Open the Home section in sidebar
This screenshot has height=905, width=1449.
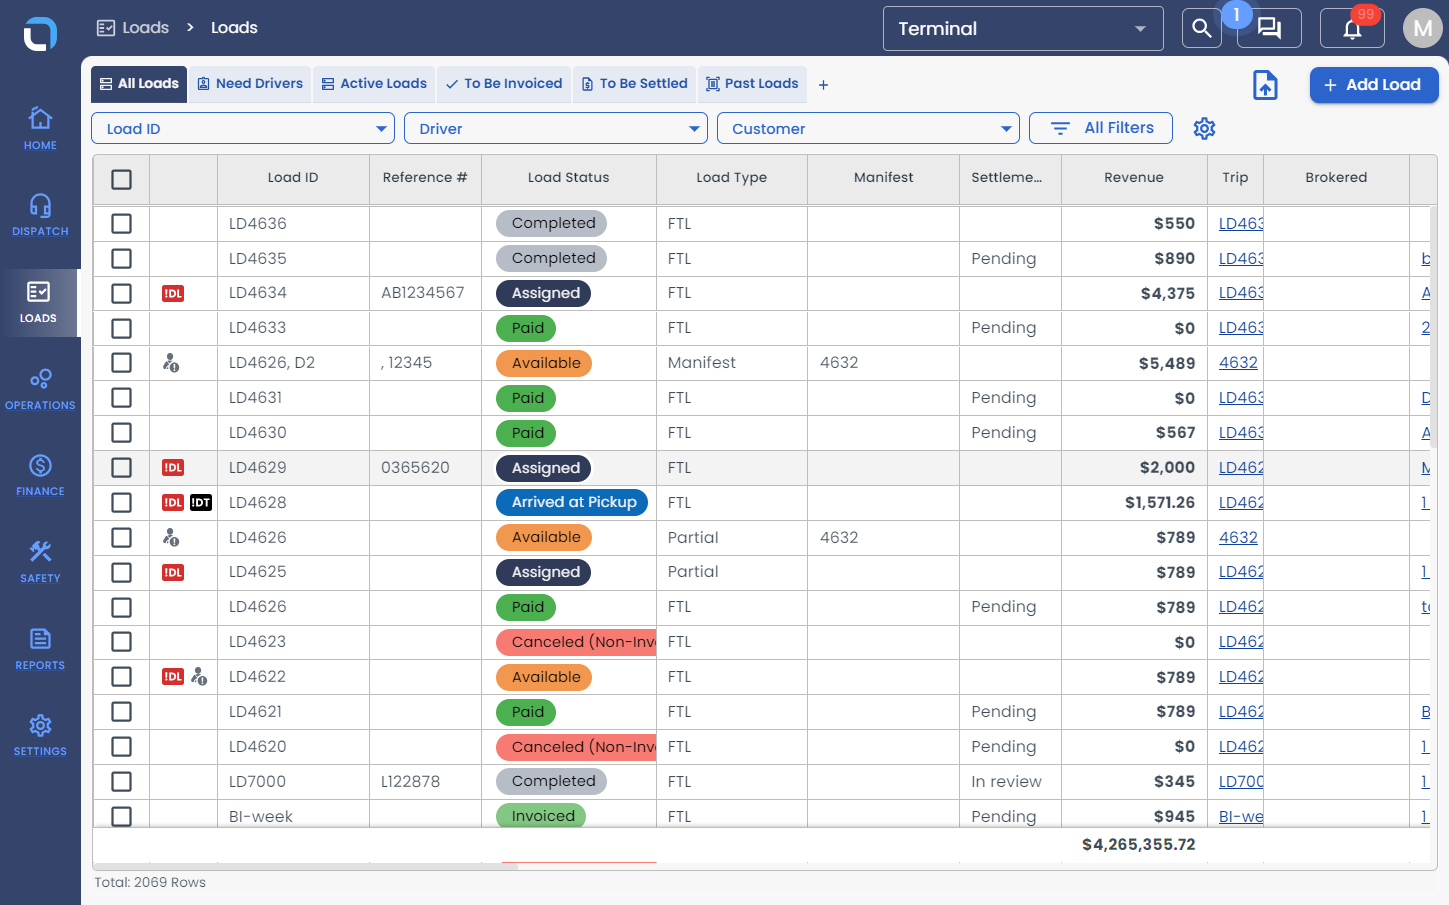(x=40, y=128)
